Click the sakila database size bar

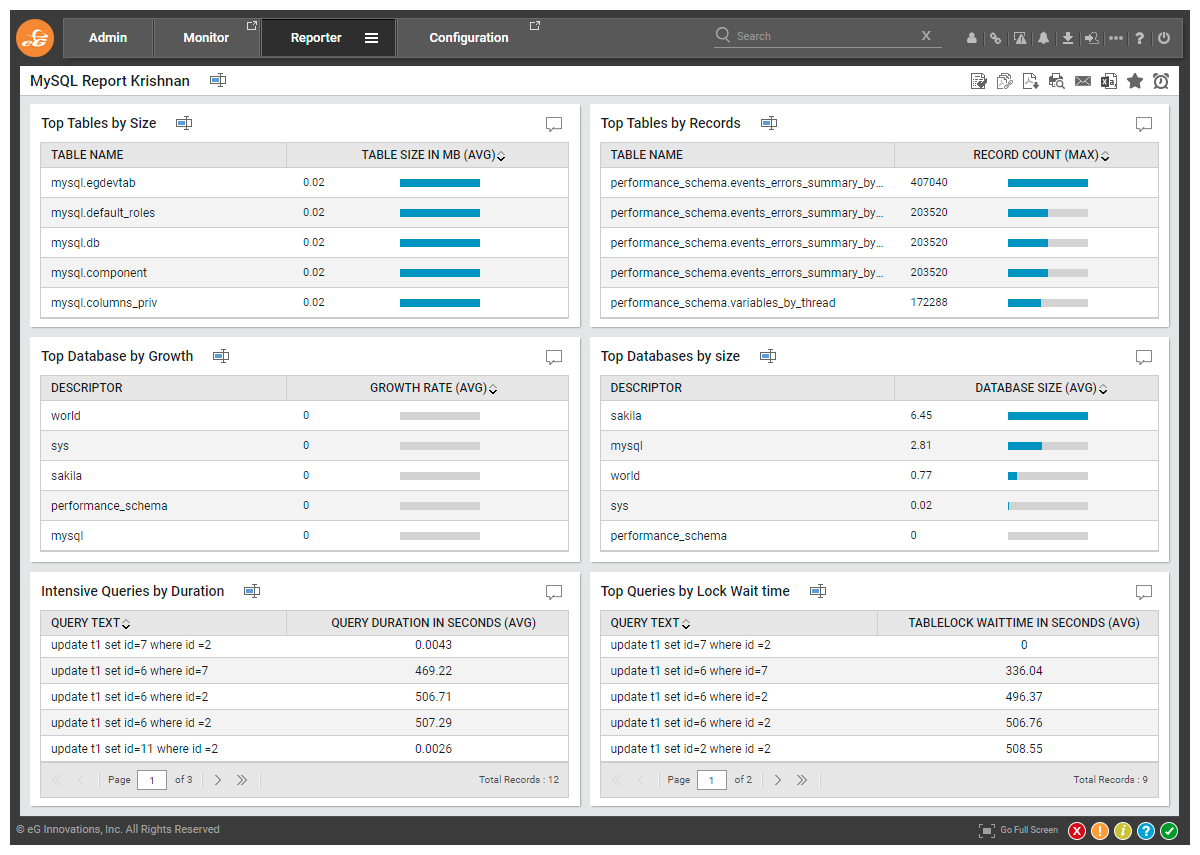1048,416
